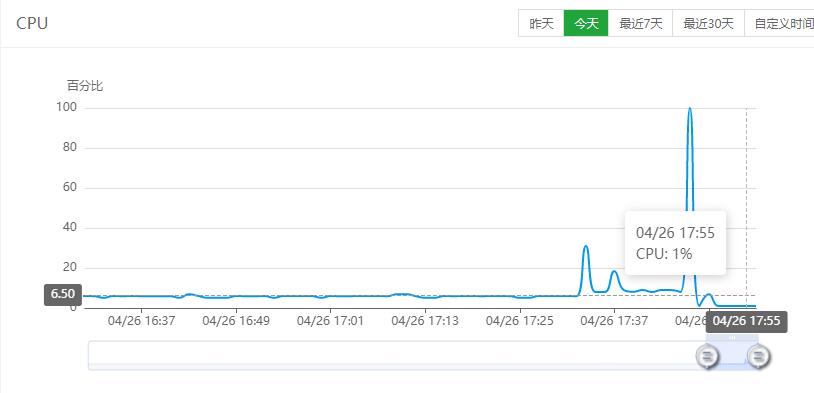This screenshot has height=393, width=814.
Task: Click the 100 percent CPU spike peak
Action: (689, 109)
